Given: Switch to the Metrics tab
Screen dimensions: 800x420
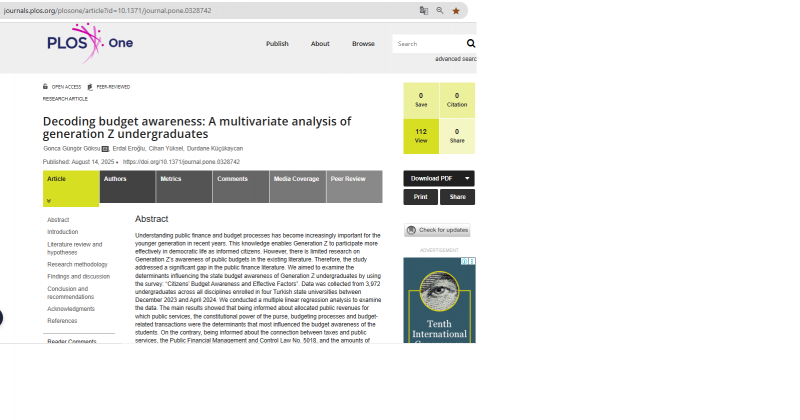Looking at the screenshot, I should [171, 179].
